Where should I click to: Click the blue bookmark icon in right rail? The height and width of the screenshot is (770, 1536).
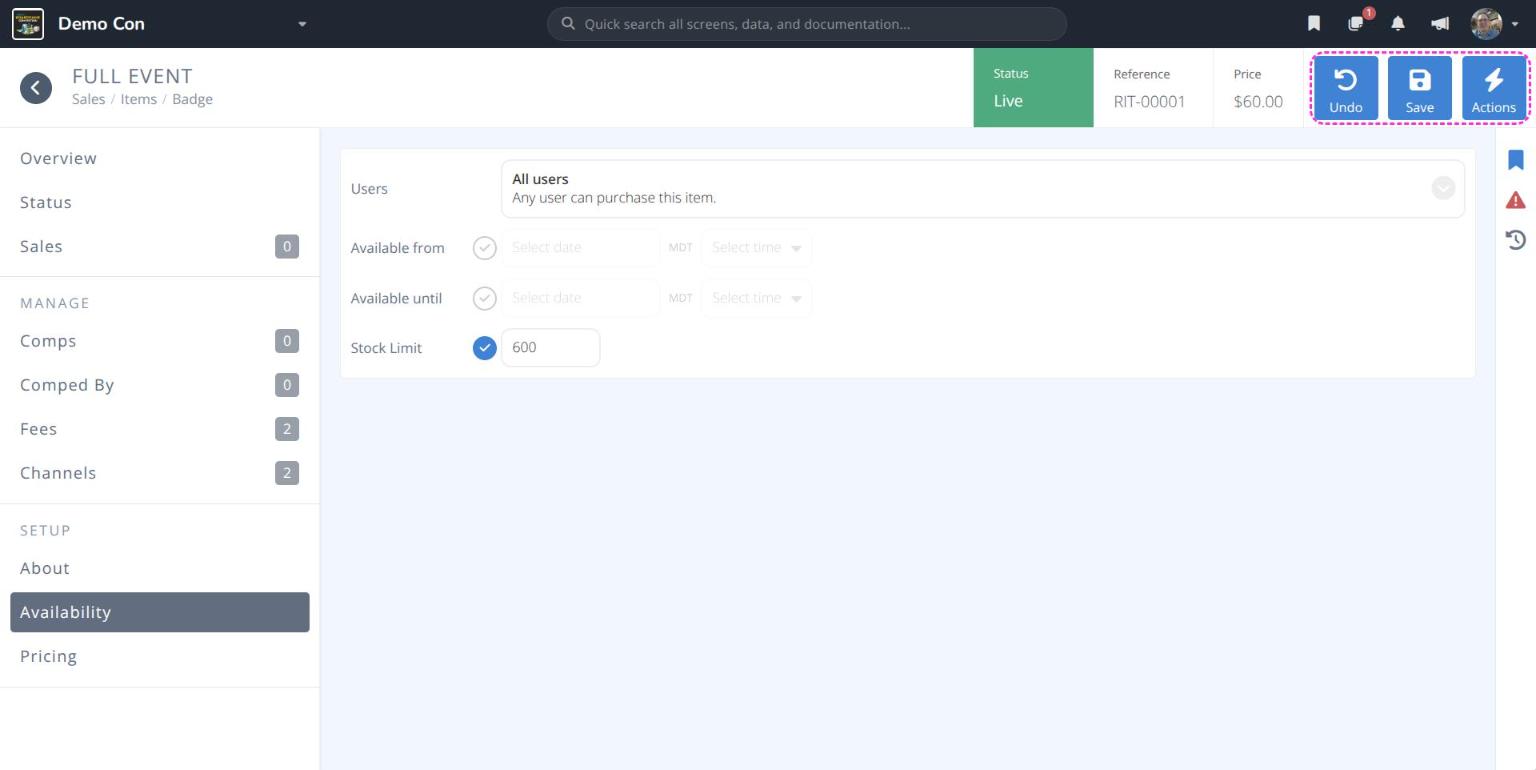(x=1516, y=160)
